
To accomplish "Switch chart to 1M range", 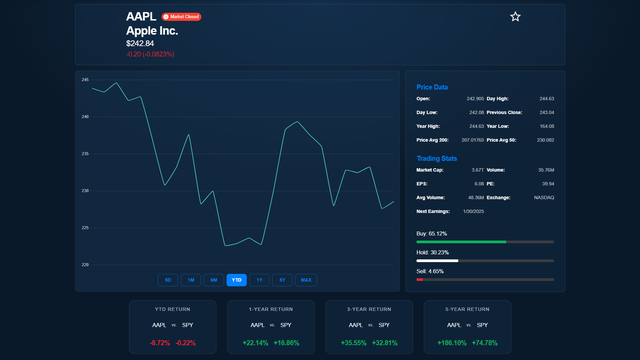I will point(191,280).
